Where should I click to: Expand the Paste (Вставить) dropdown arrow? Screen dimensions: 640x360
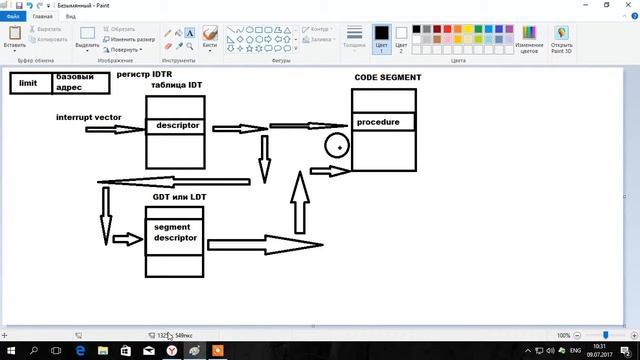(x=15, y=51)
